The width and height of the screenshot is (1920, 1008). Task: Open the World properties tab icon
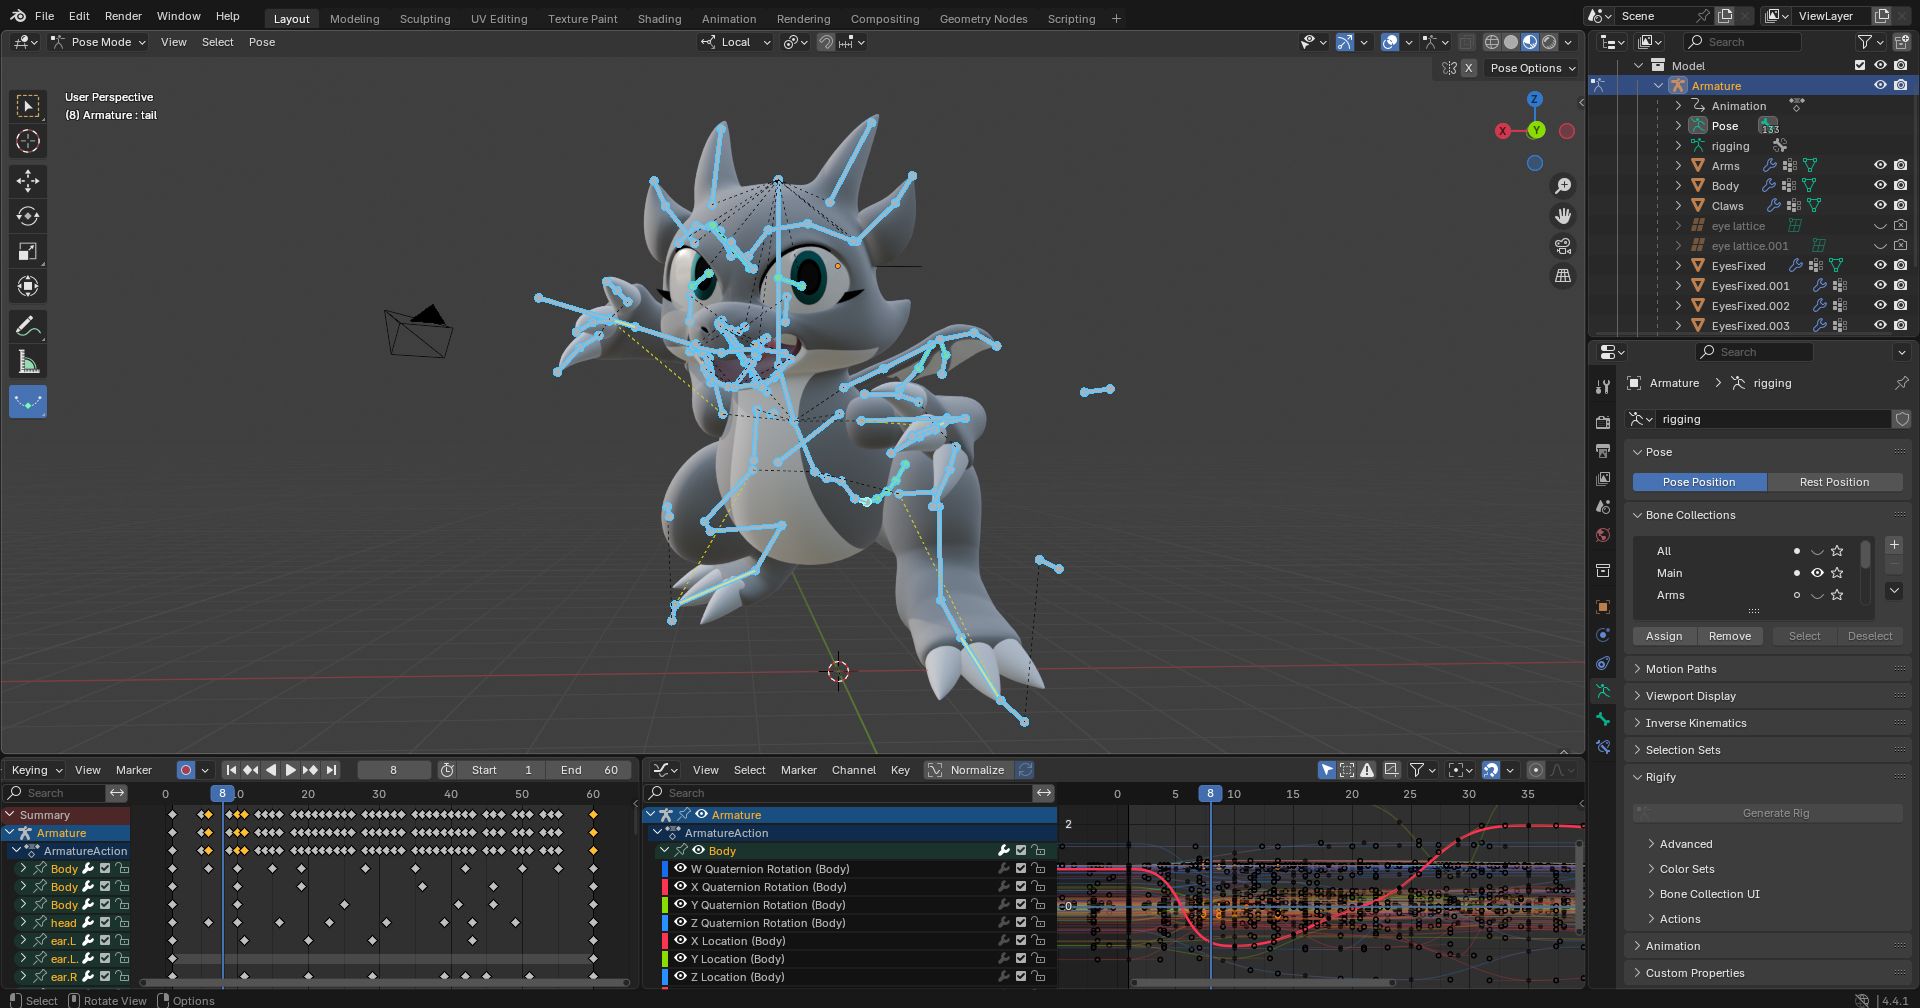[1603, 535]
